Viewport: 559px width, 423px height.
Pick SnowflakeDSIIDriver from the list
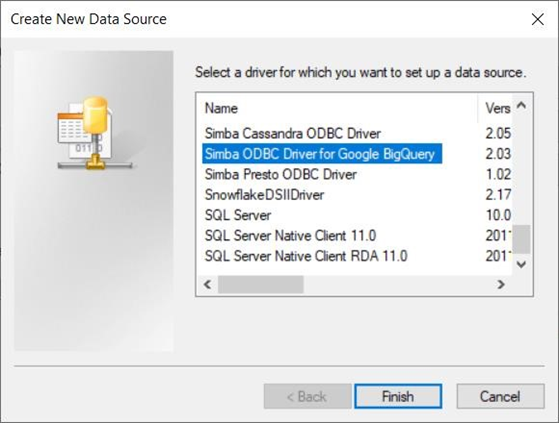pyautogui.click(x=264, y=195)
